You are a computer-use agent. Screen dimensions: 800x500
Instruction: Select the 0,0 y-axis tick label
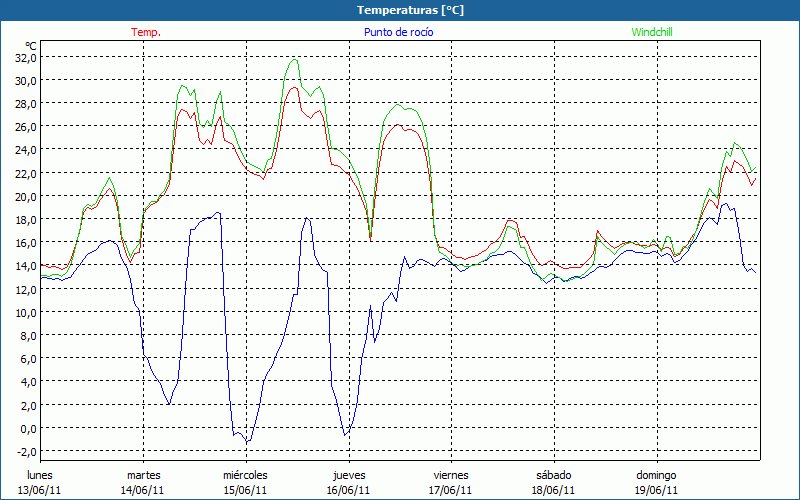(x=27, y=428)
